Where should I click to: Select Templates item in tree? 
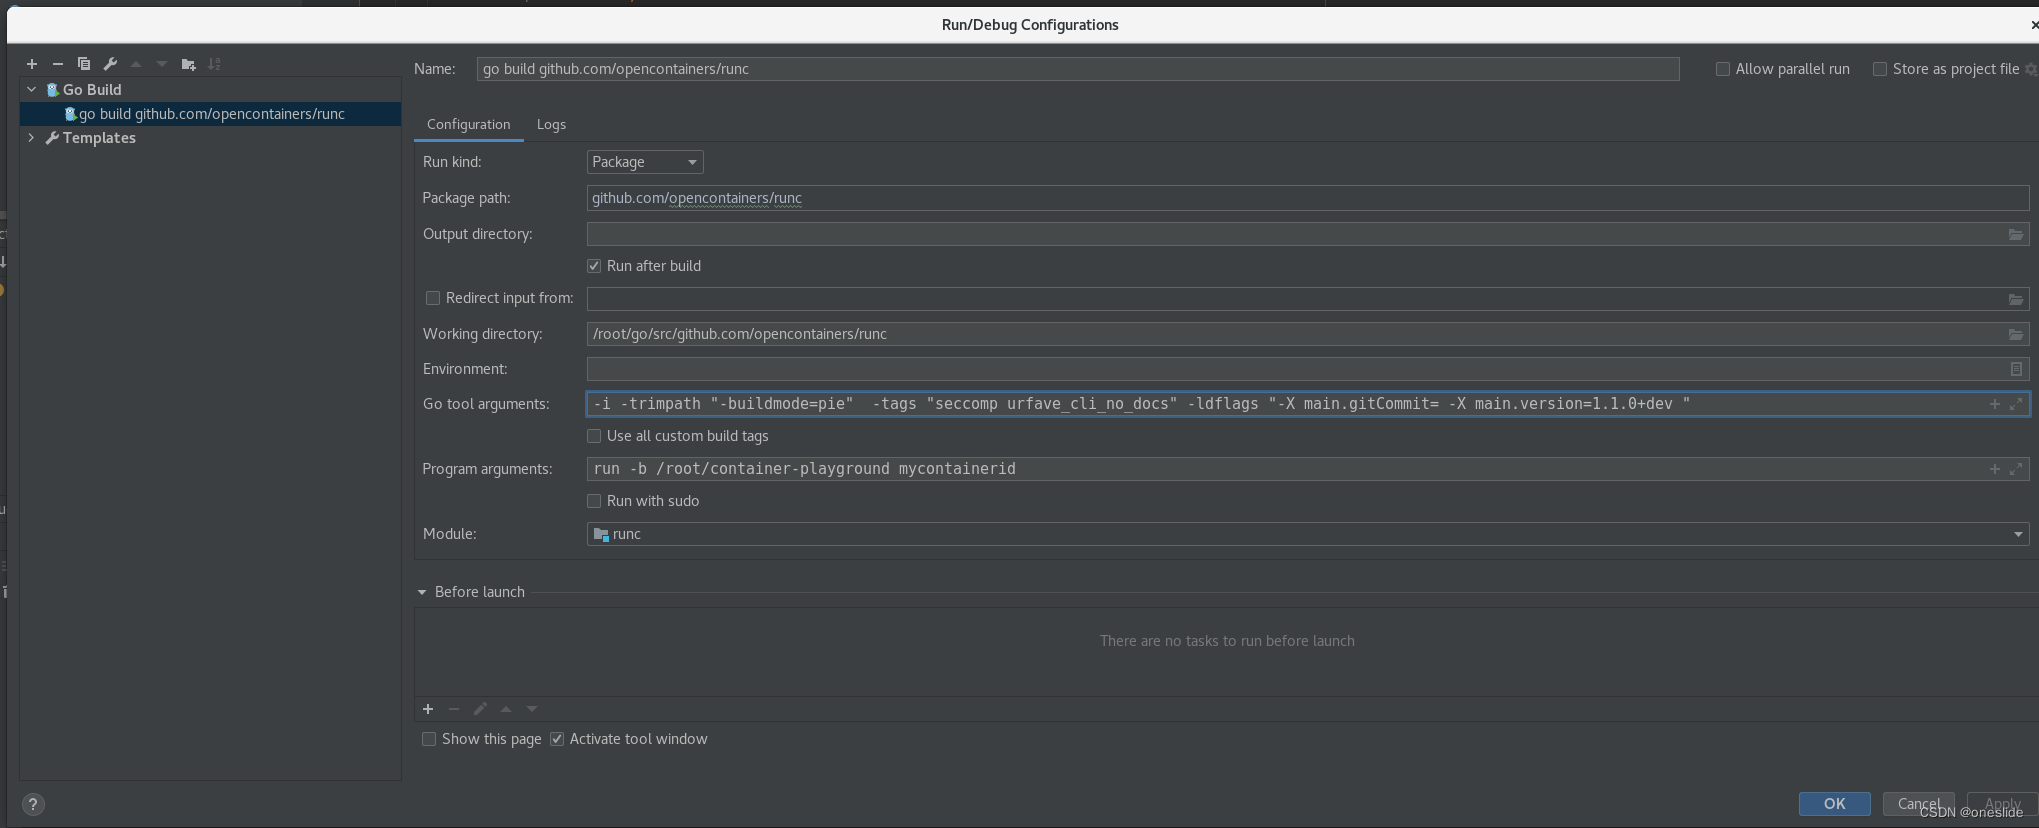pos(99,138)
